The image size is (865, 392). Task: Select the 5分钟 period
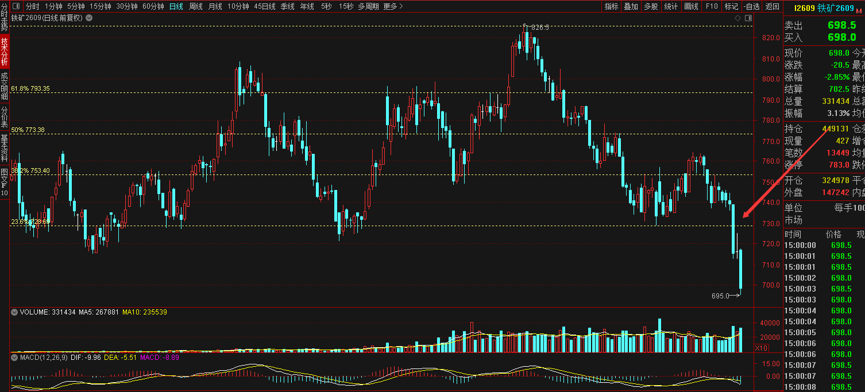[76, 7]
